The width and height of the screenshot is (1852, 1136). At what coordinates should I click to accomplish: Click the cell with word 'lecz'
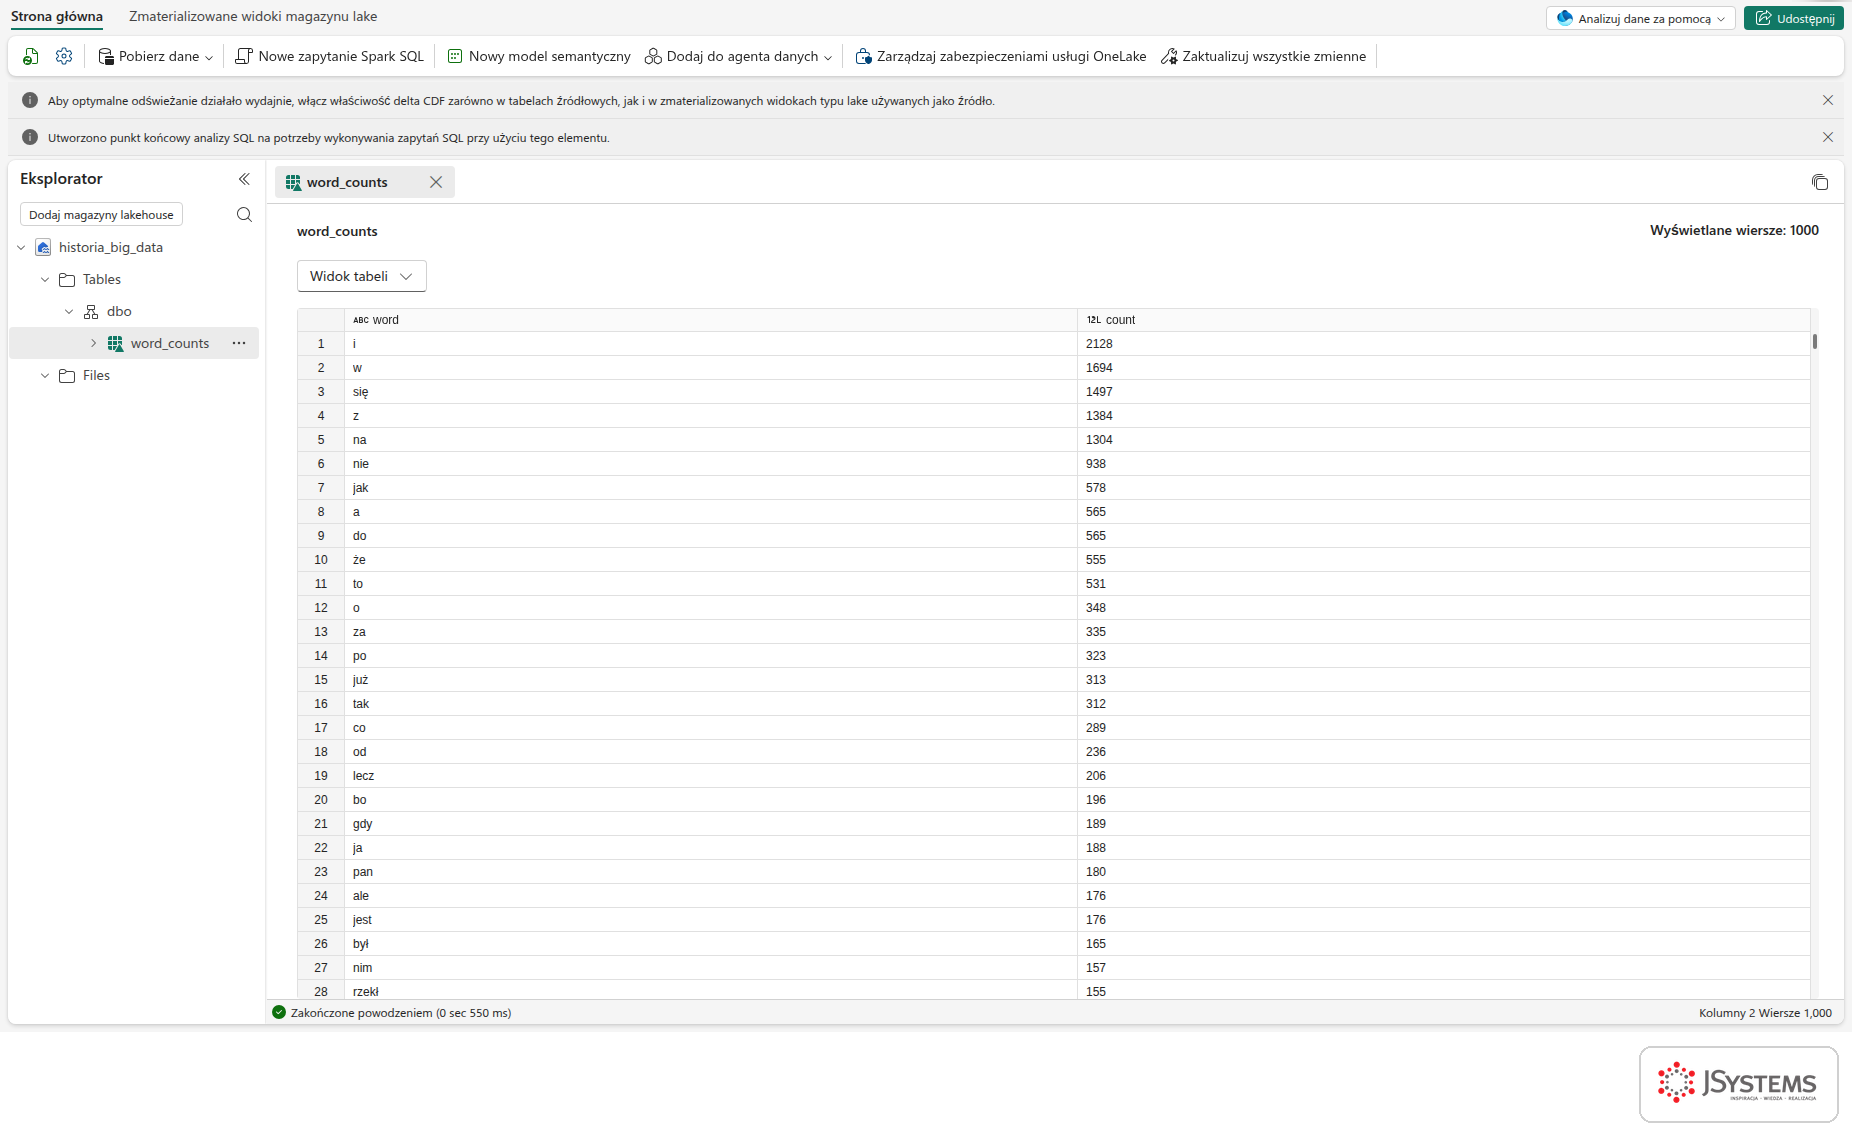pos(710,776)
